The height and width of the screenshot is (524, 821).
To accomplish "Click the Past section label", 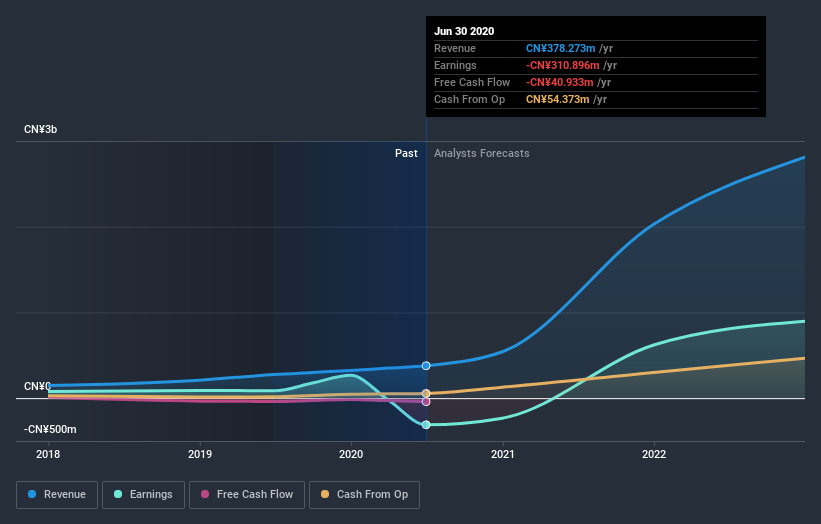I will coord(406,153).
